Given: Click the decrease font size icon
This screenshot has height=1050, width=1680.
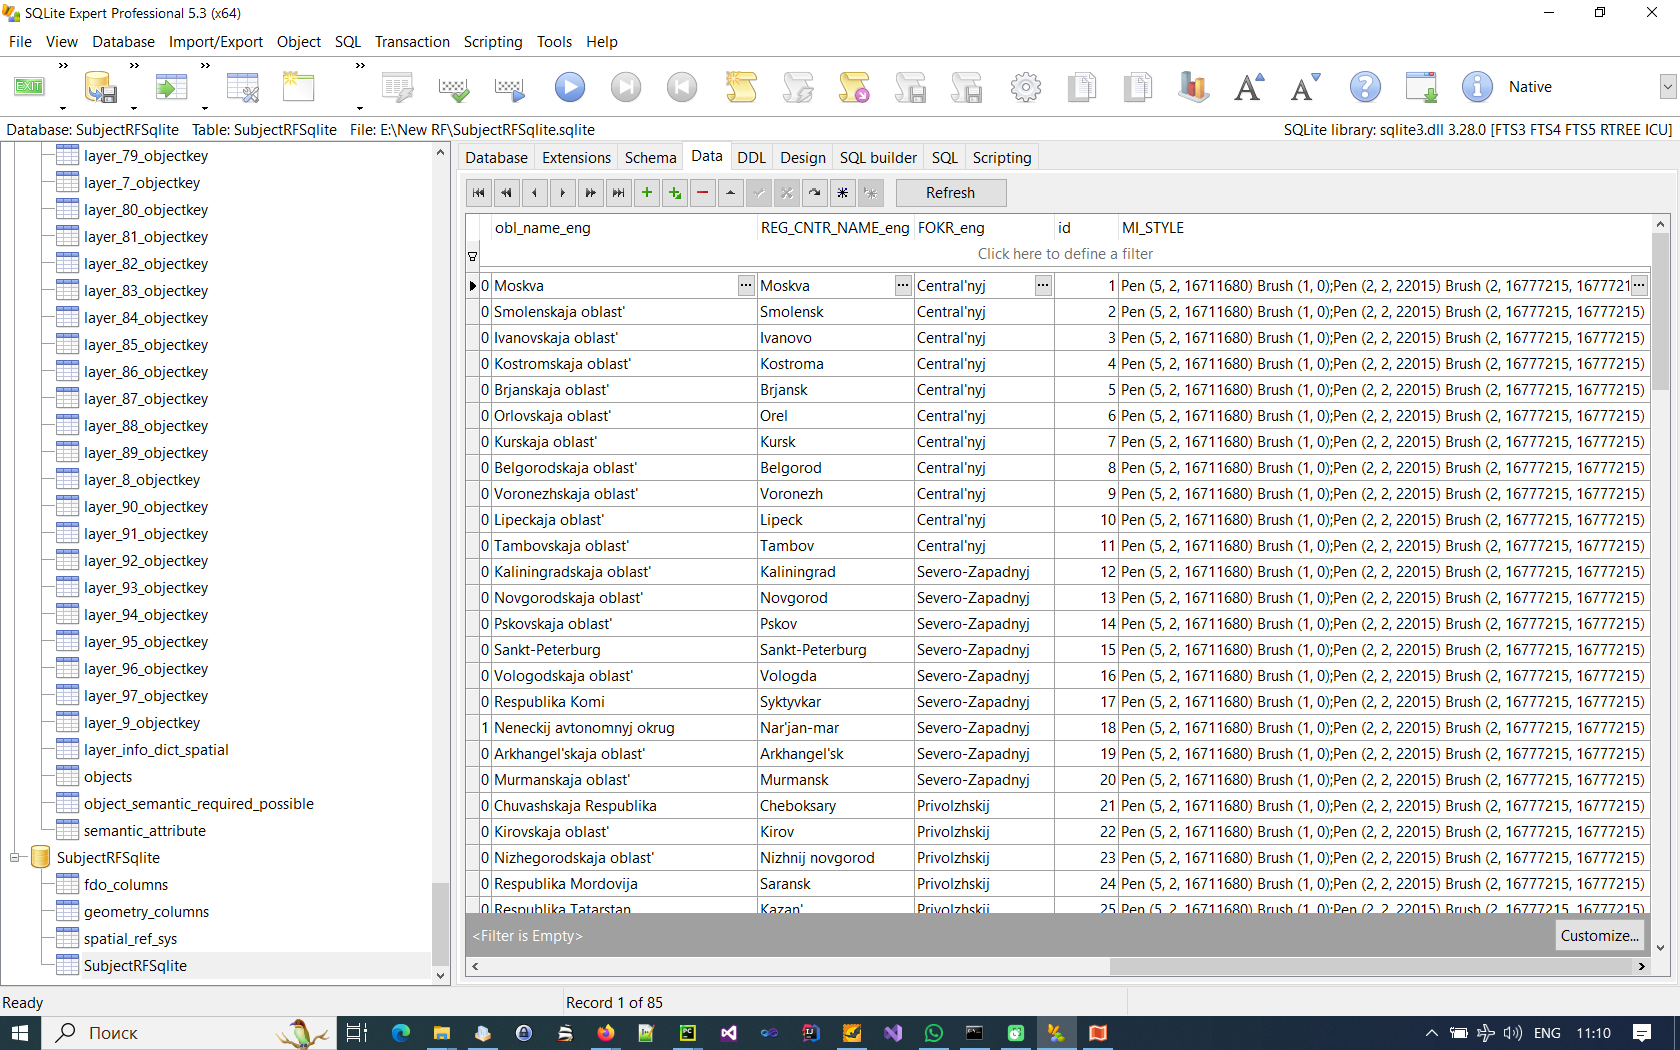Looking at the screenshot, I should coord(1305,87).
